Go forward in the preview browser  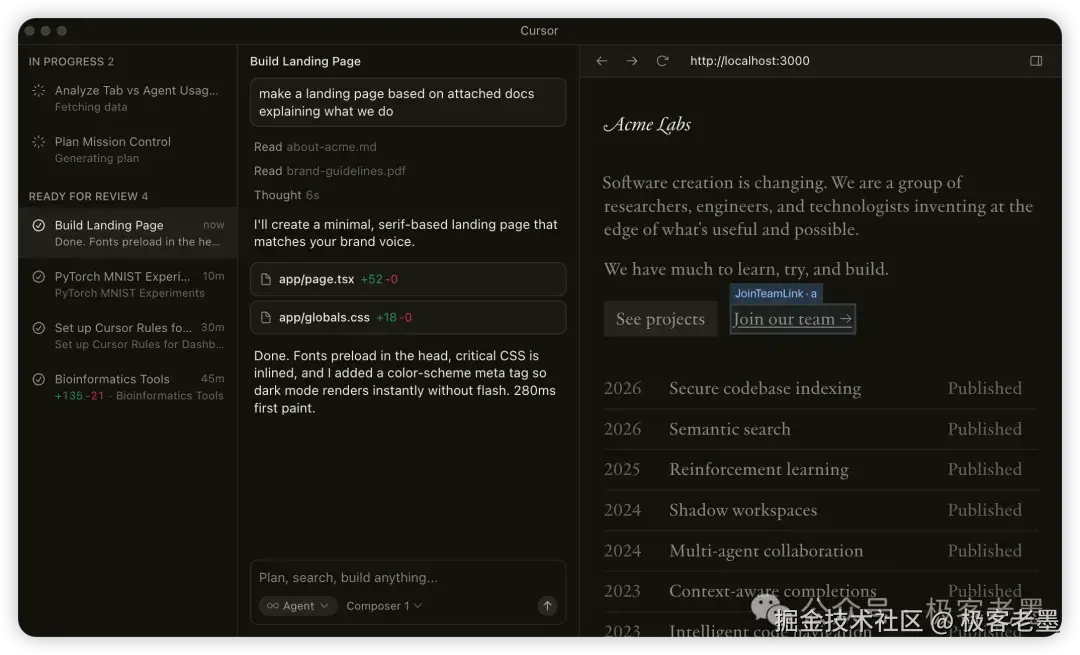(x=632, y=61)
